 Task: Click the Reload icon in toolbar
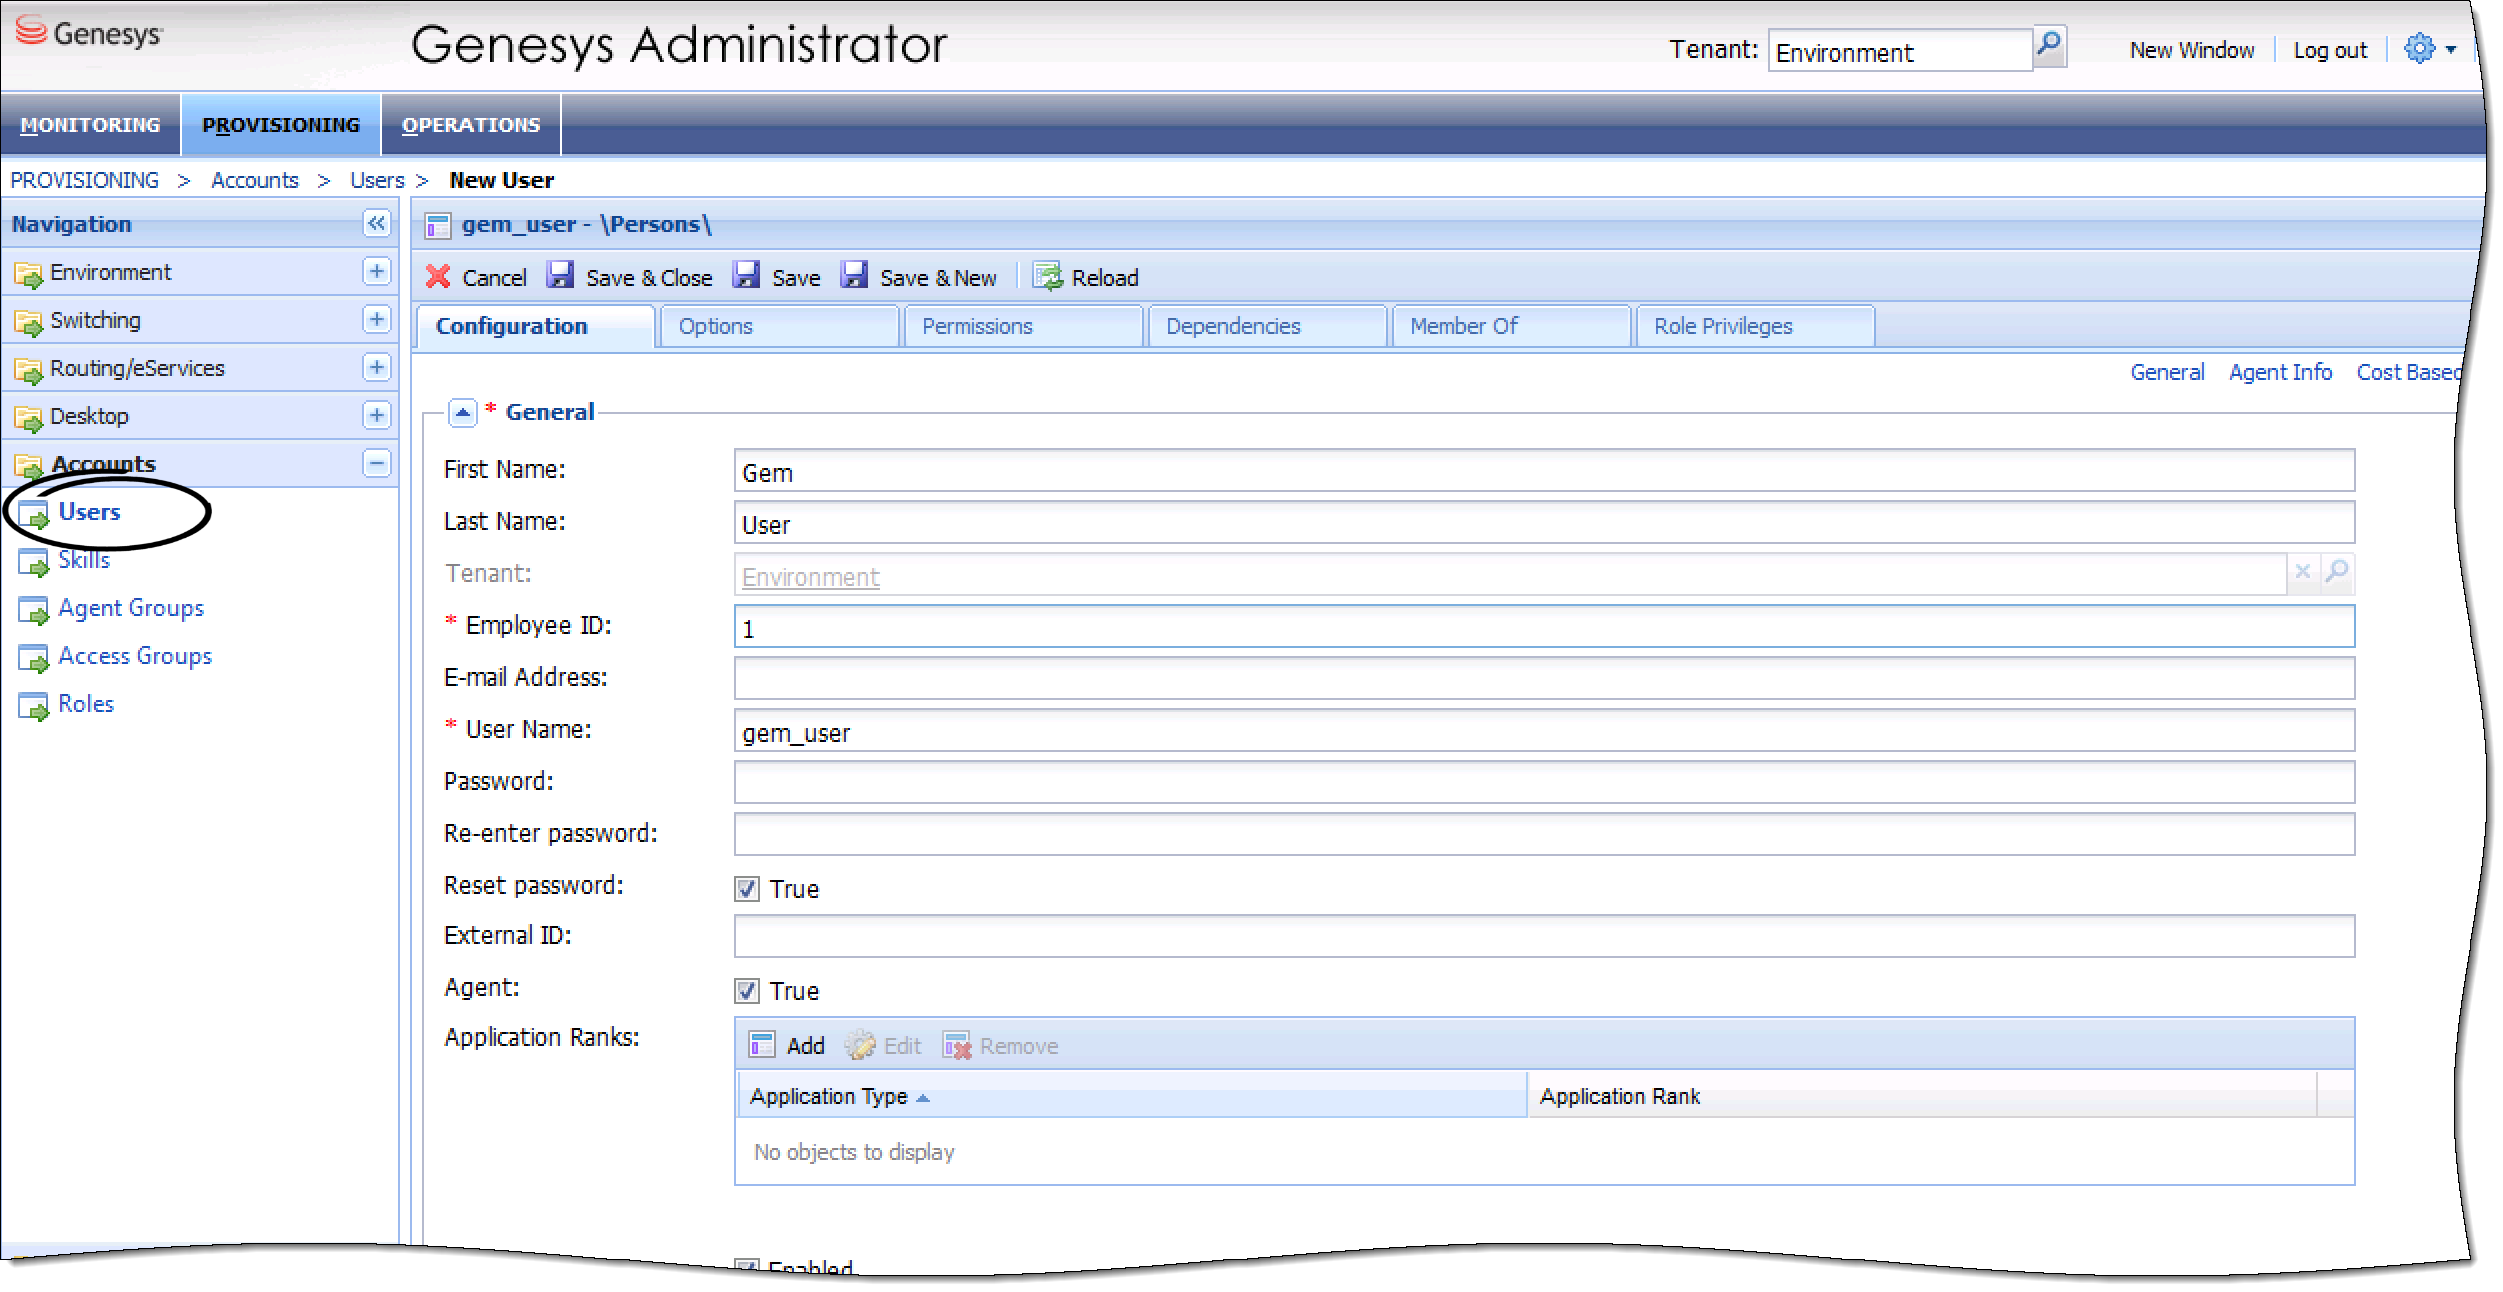1047,277
